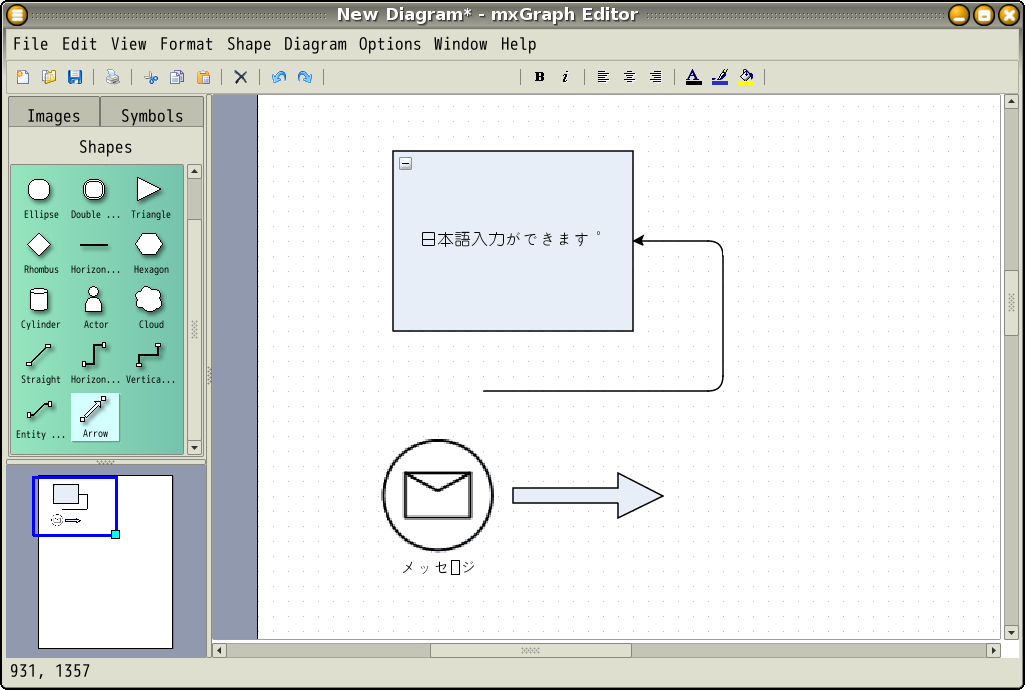Viewport: 1025px width, 690px height.
Task: Click the New document toolbar icon
Action: tap(23, 77)
